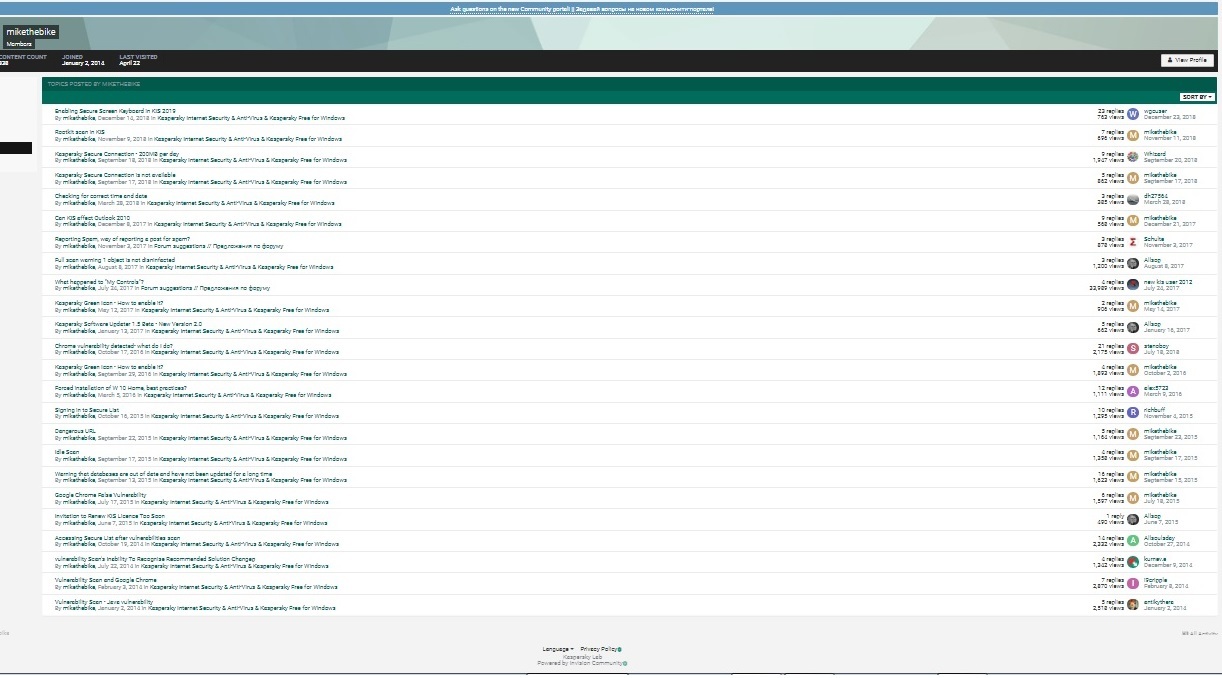Open wgouser's avatar in Secure Screen Keyboard row

(1133, 114)
